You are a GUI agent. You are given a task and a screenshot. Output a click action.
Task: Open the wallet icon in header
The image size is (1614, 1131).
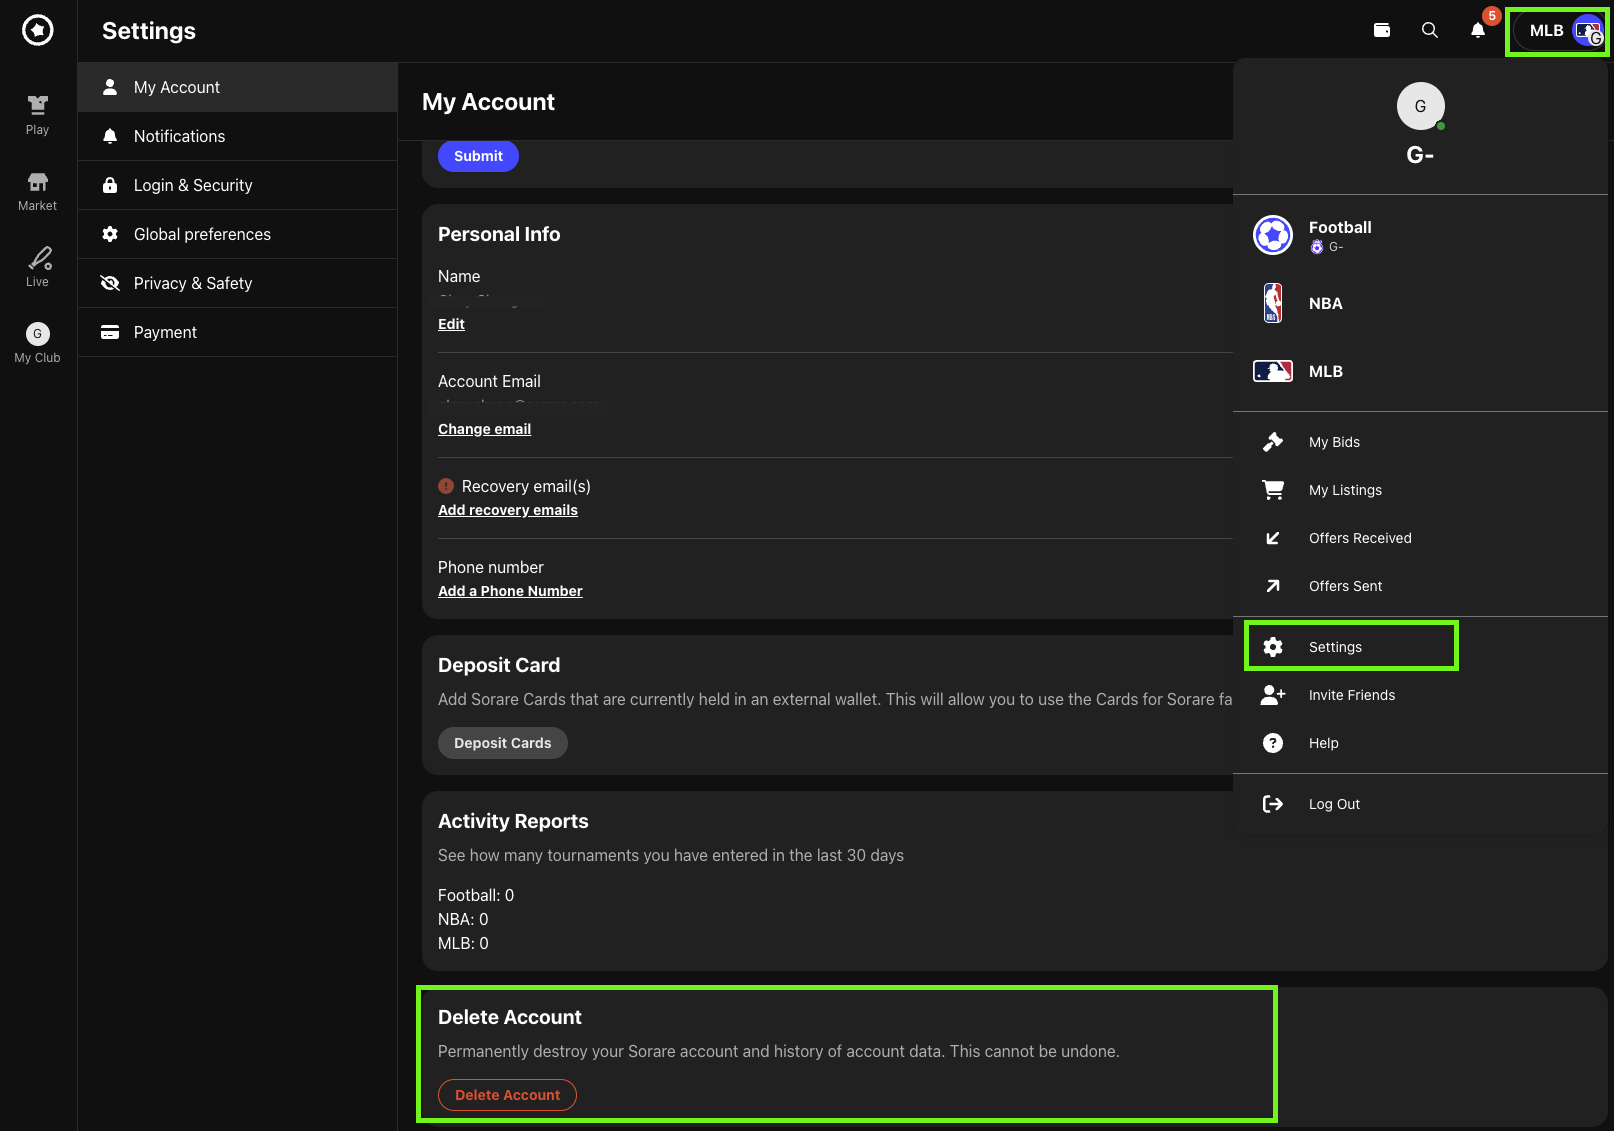point(1382,30)
